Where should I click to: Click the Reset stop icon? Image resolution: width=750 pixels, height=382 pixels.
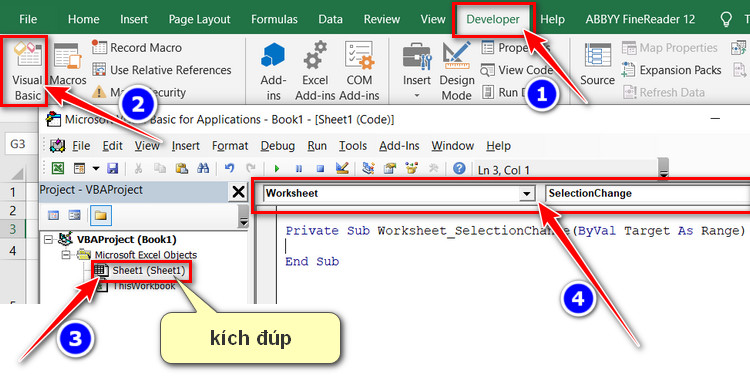pyautogui.click(x=320, y=168)
